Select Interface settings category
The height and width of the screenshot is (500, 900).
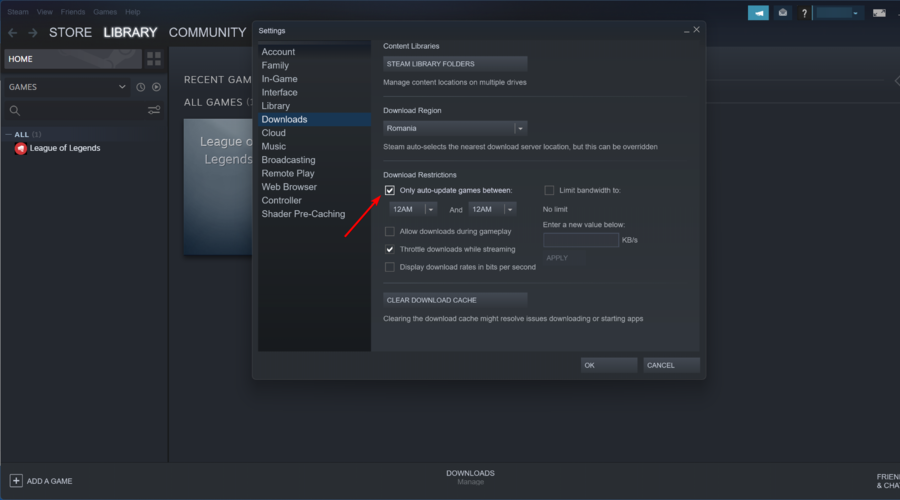pos(314,92)
